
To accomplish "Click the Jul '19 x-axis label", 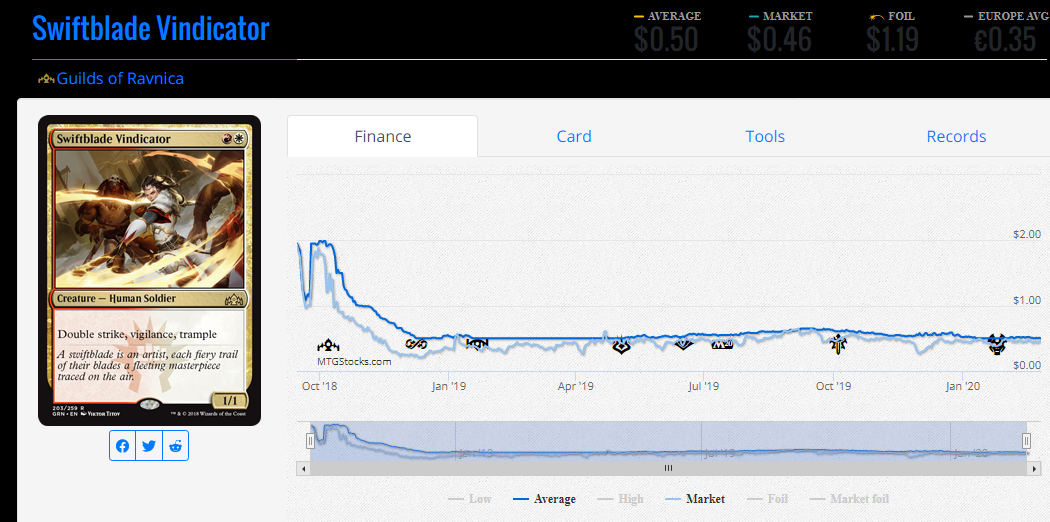I will 703,386.
